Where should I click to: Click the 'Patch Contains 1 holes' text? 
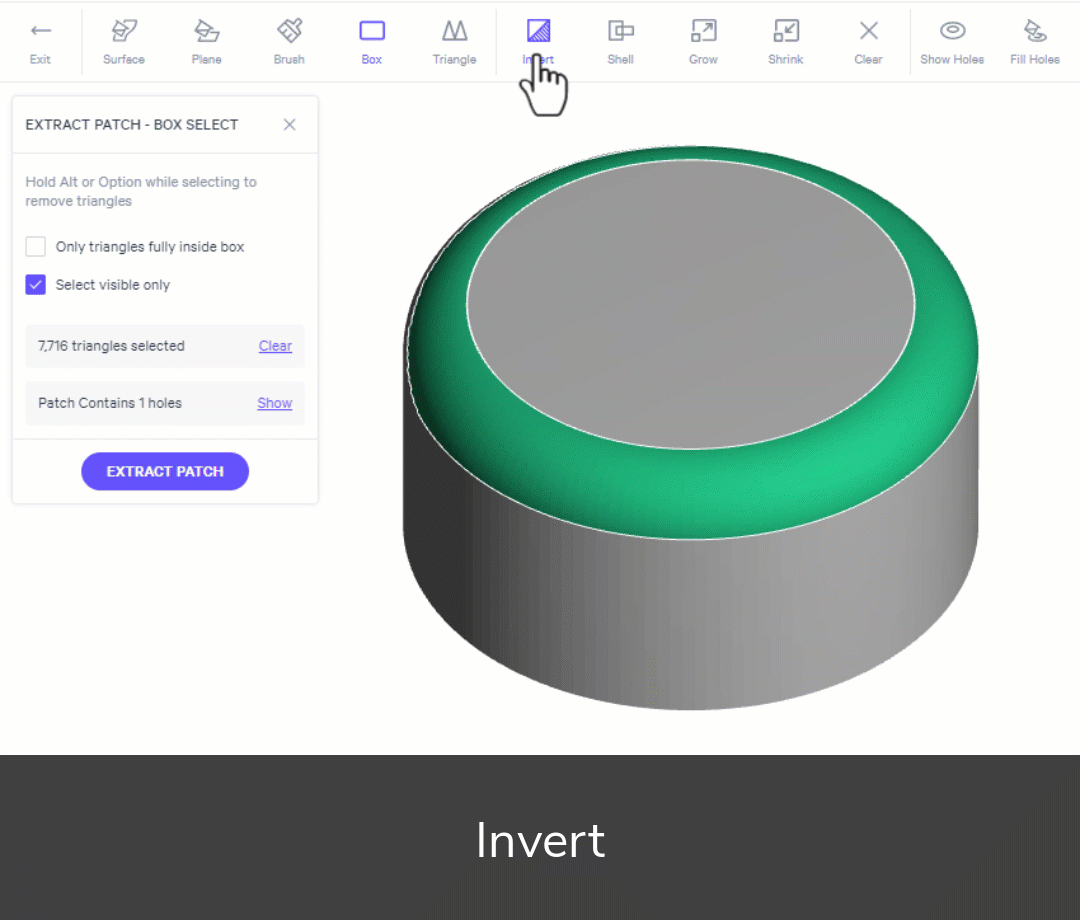[110, 403]
